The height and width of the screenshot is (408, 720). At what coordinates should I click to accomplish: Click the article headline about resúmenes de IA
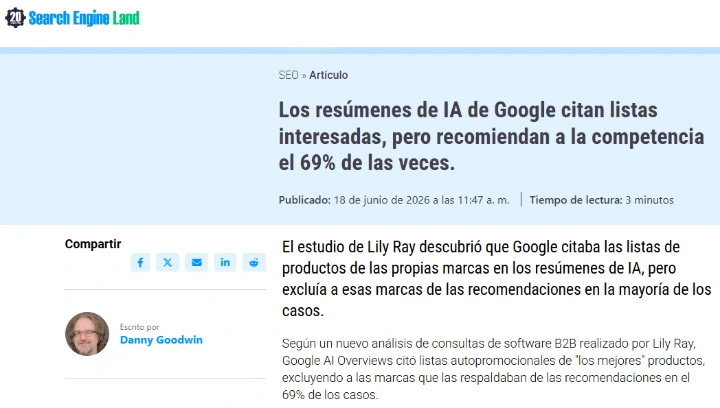coord(491,136)
